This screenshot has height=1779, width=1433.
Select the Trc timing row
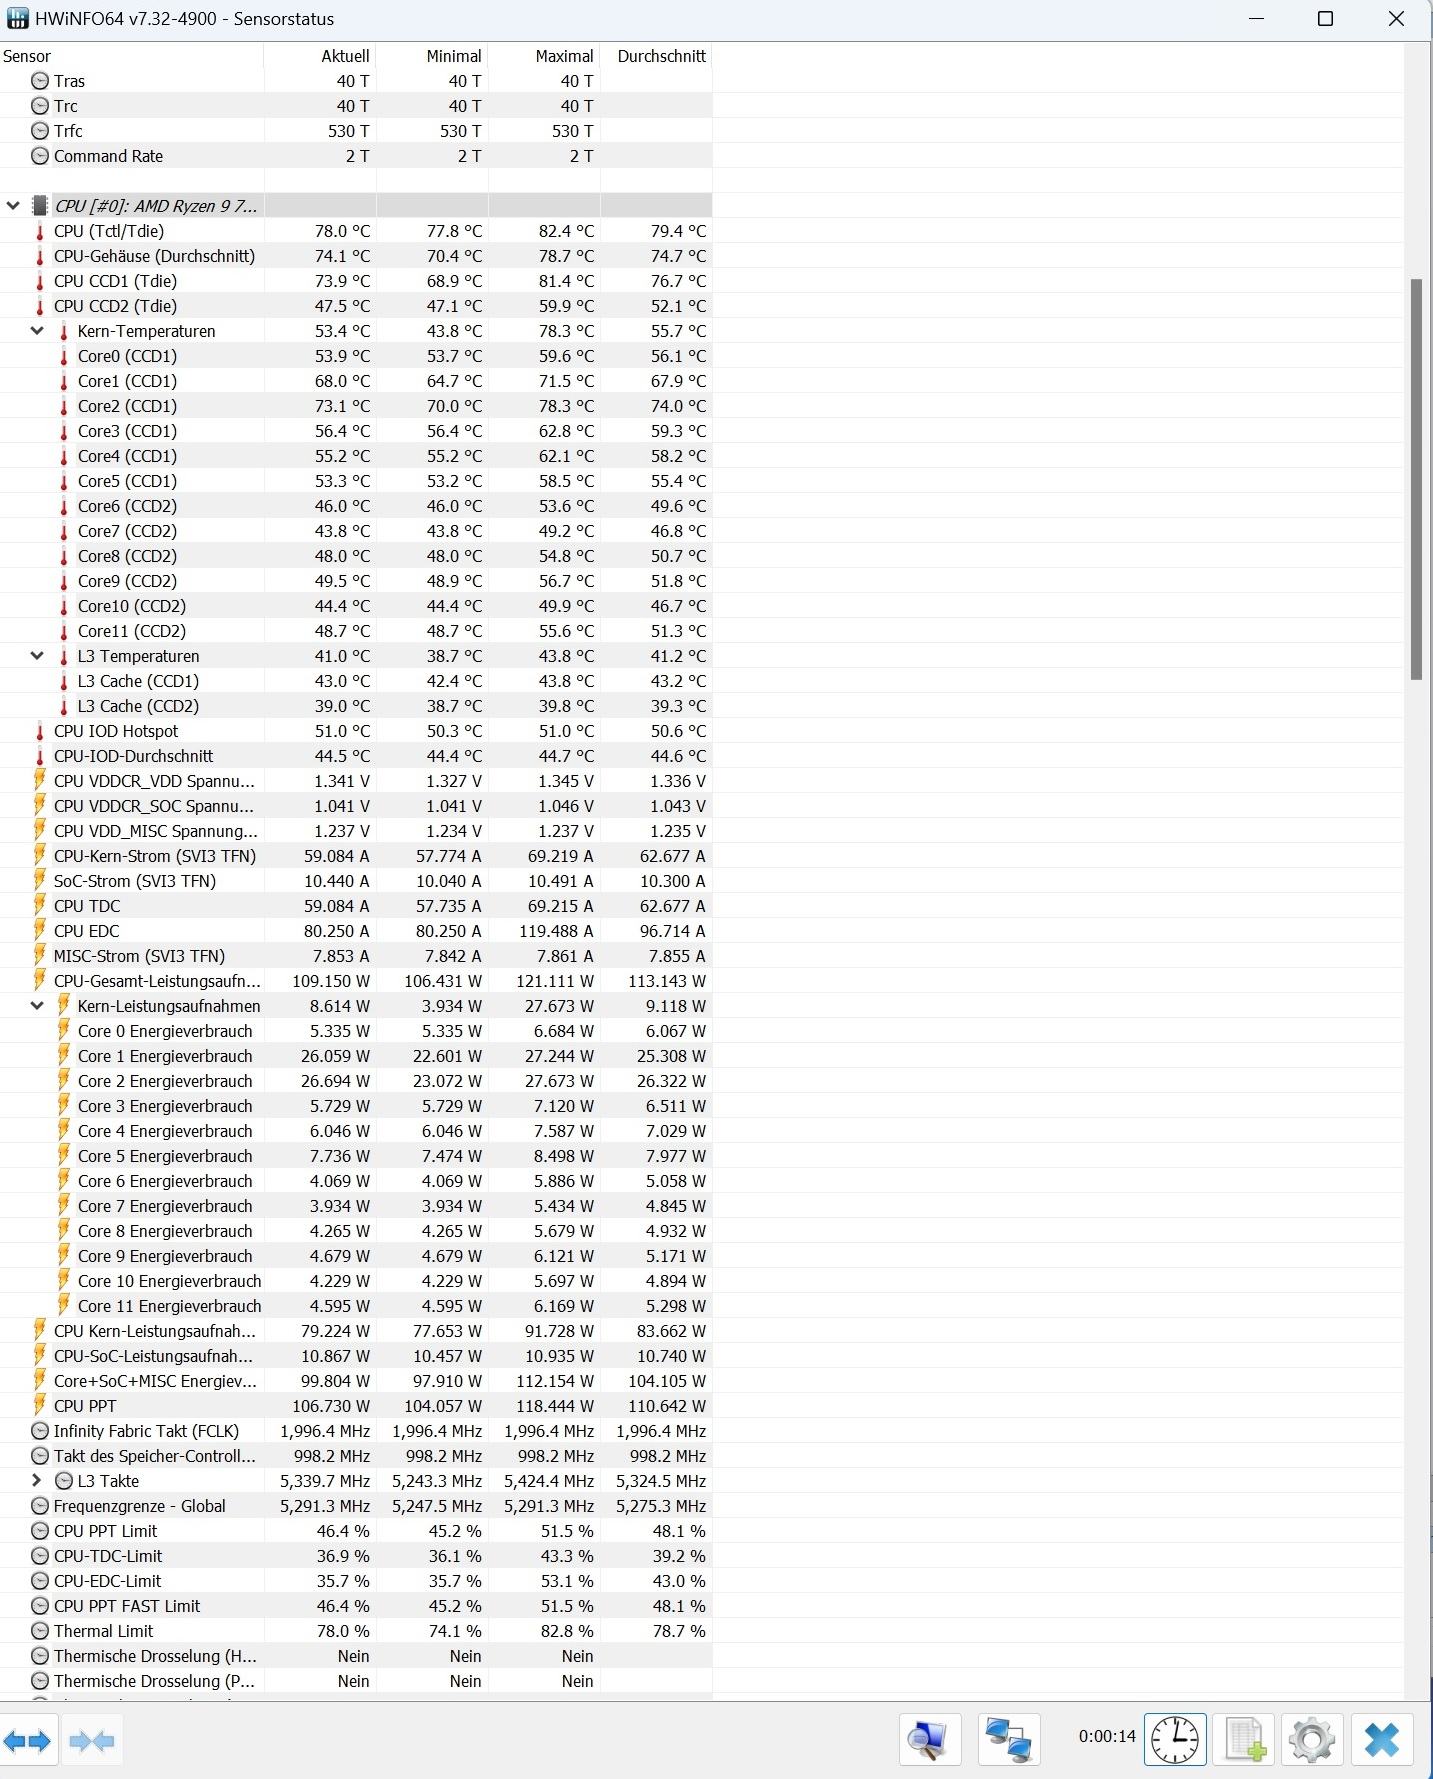pyautogui.click(x=356, y=106)
